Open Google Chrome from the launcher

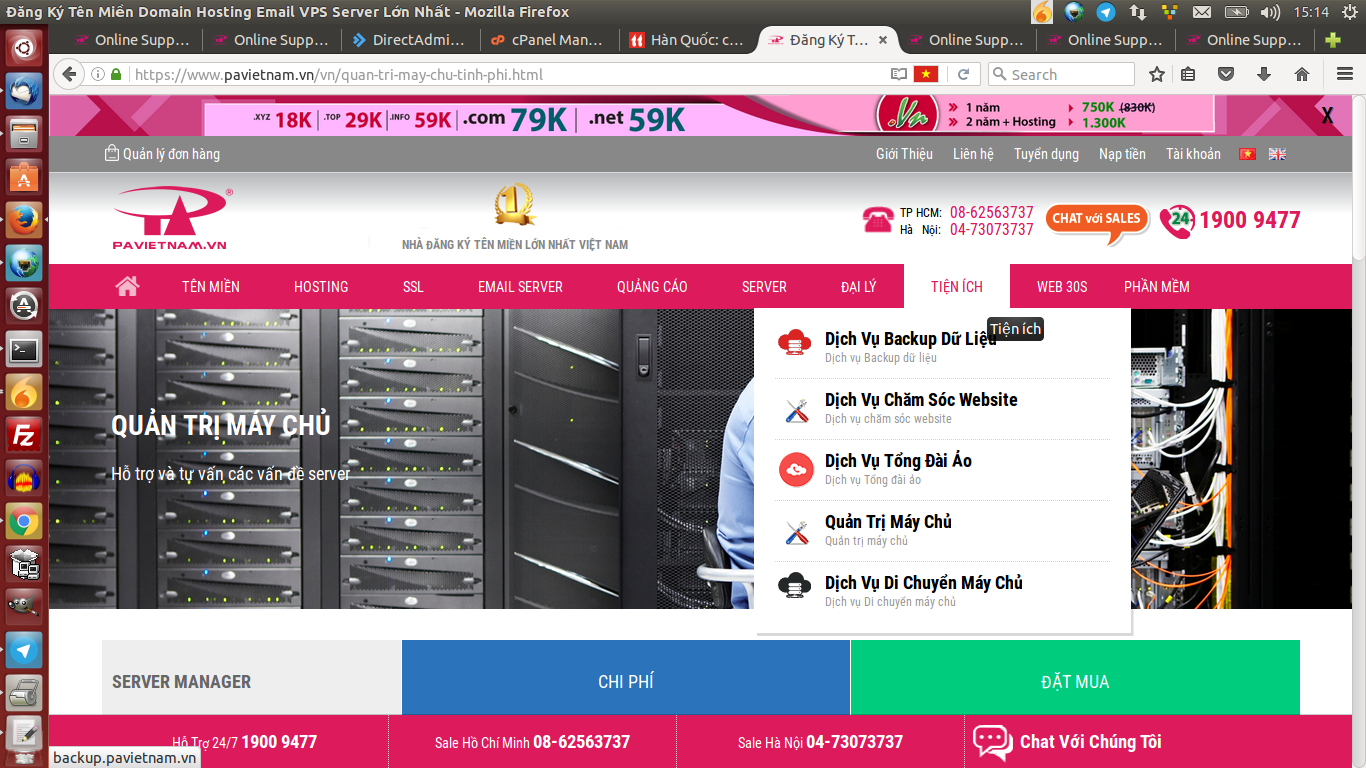coord(24,521)
